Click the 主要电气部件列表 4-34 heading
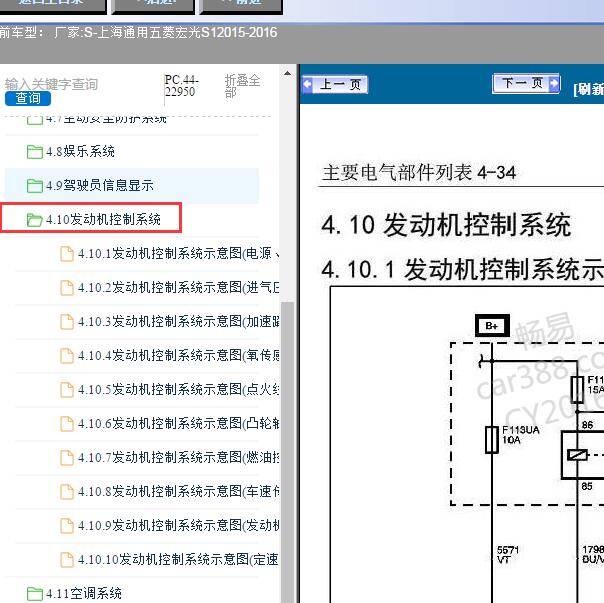Image resolution: width=604 pixels, height=603 pixels. pyautogui.click(x=419, y=173)
